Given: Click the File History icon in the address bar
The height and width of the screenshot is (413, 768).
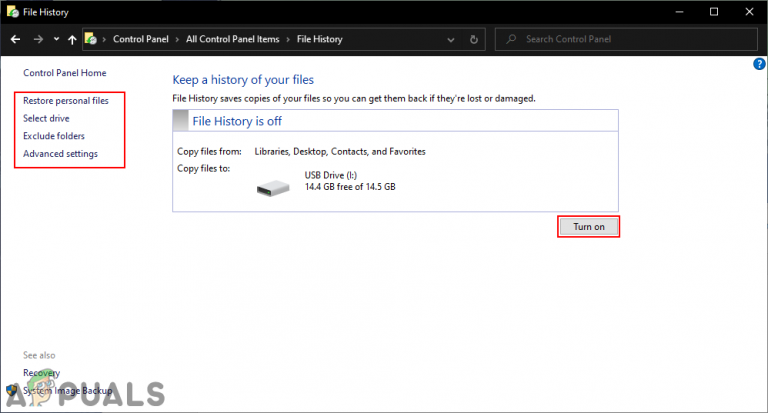Looking at the screenshot, I should [91, 39].
